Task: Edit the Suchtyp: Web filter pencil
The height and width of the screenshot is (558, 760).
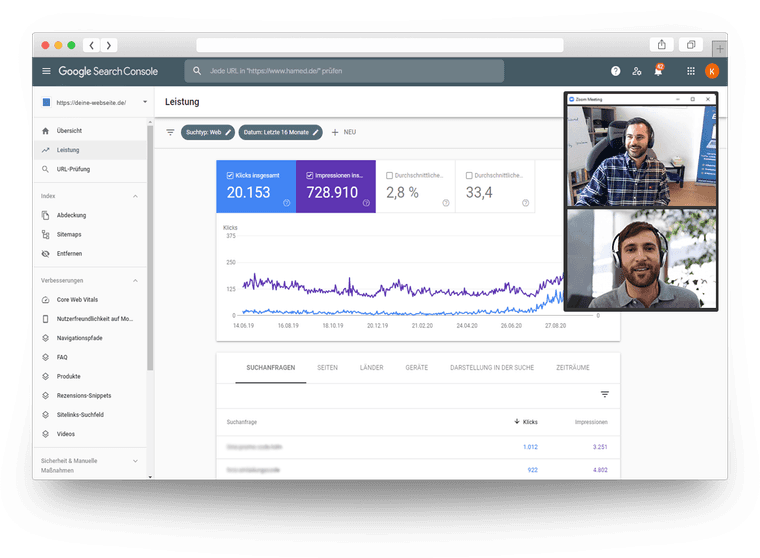Action: coord(228,132)
